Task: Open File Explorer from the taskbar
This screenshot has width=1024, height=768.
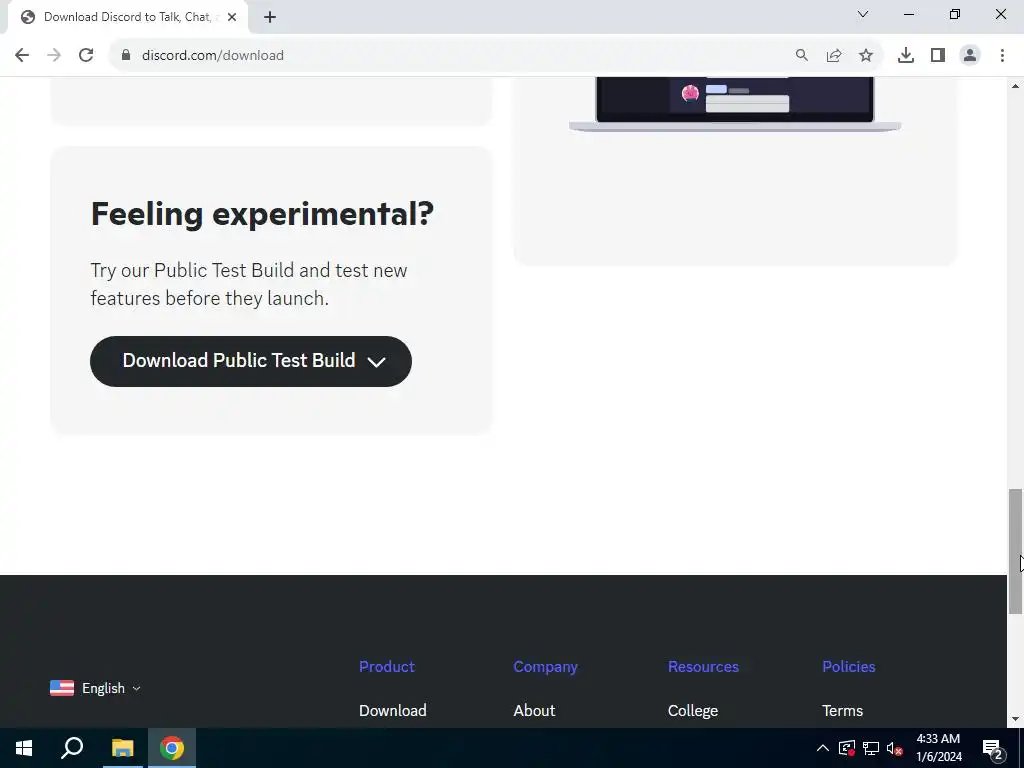Action: tap(122, 748)
